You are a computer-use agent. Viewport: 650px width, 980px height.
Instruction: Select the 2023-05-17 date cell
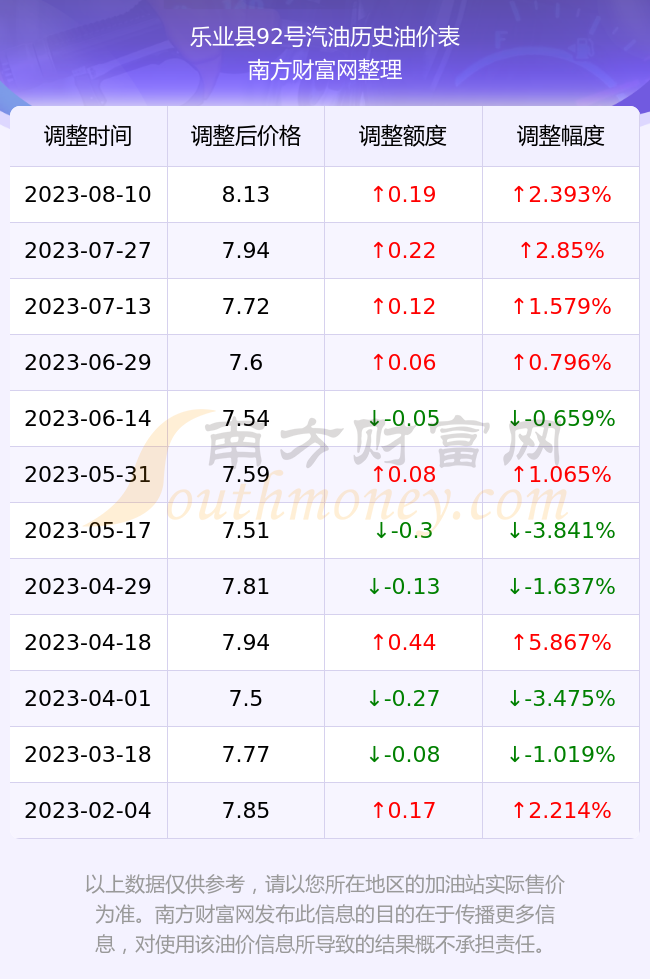(x=88, y=530)
